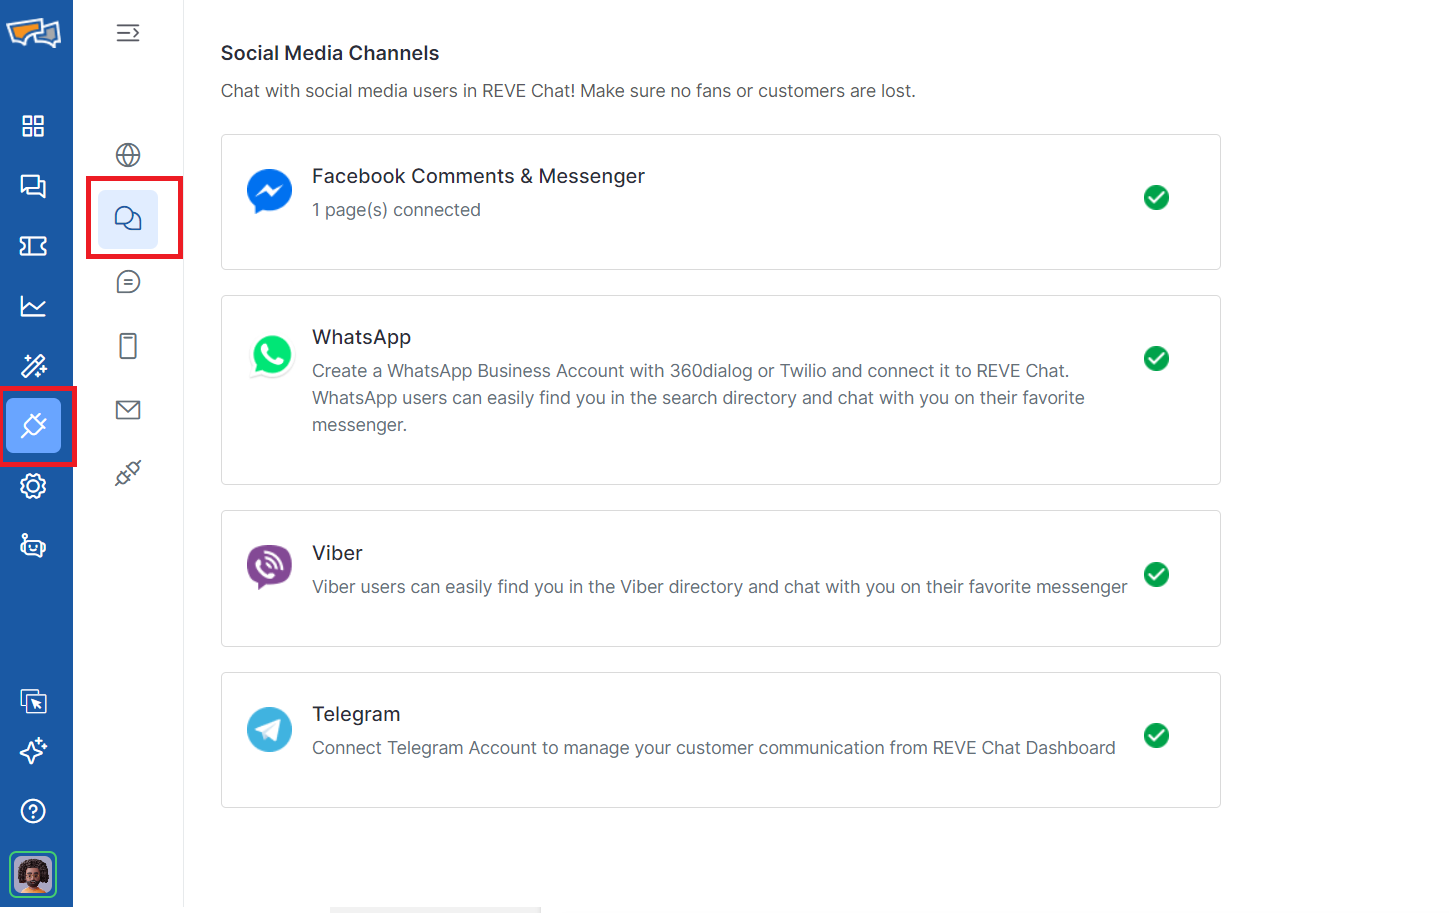This screenshot has height=913, width=1449.
Task: Open the Tickets icon in blue sidebar
Action: tap(33, 246)
